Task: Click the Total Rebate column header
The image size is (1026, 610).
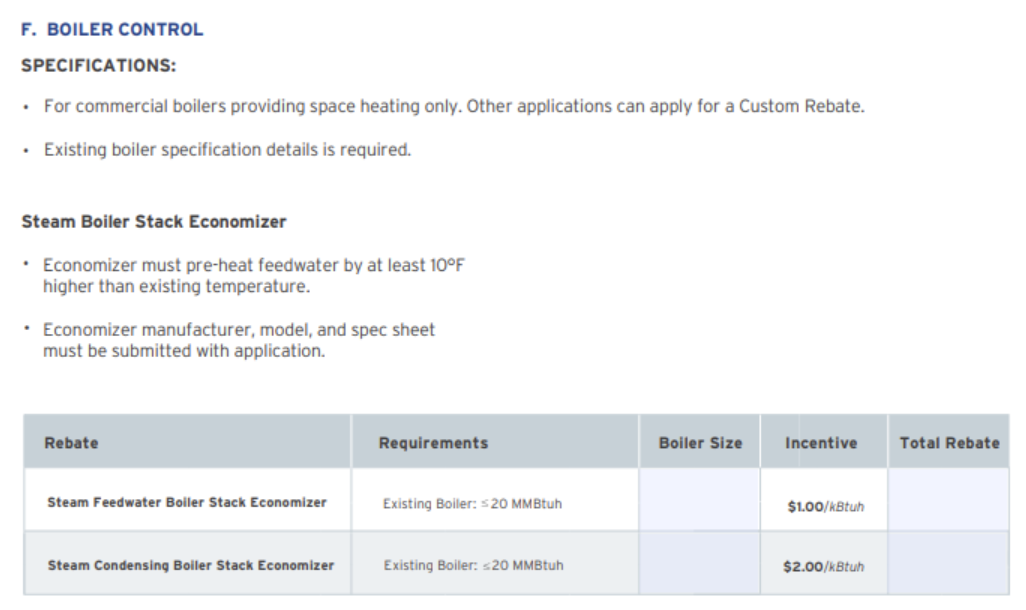Action: tap(949, 443)
